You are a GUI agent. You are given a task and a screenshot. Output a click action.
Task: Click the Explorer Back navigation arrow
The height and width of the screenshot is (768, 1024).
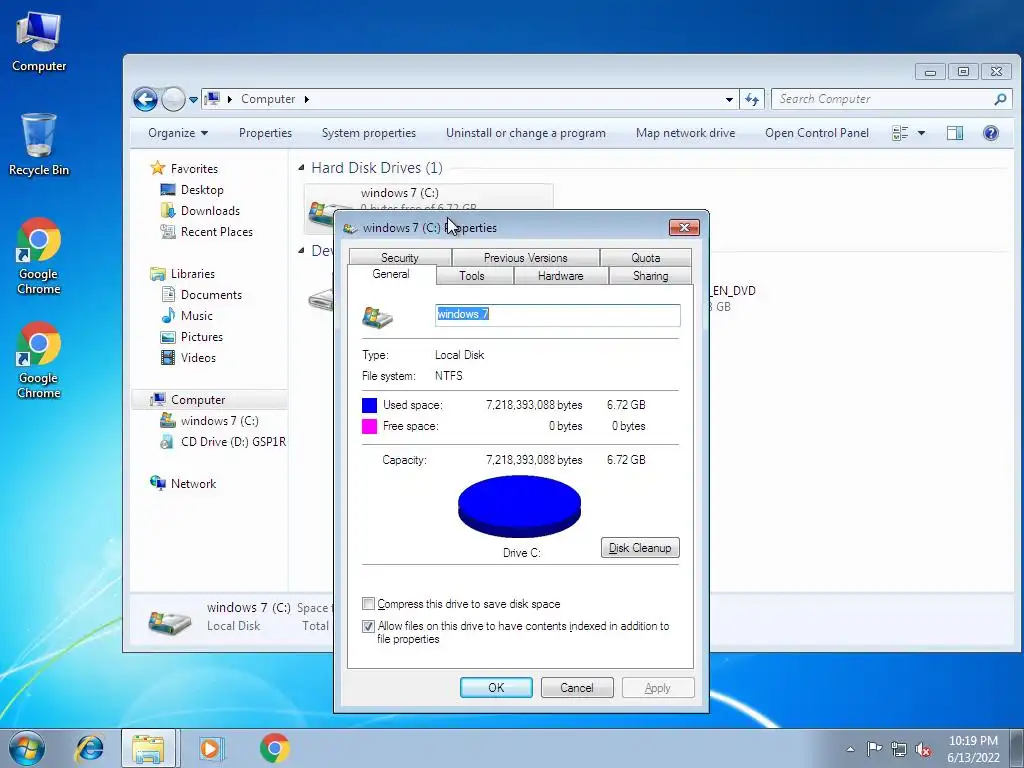pyautogui.click(x=145, y=99)
